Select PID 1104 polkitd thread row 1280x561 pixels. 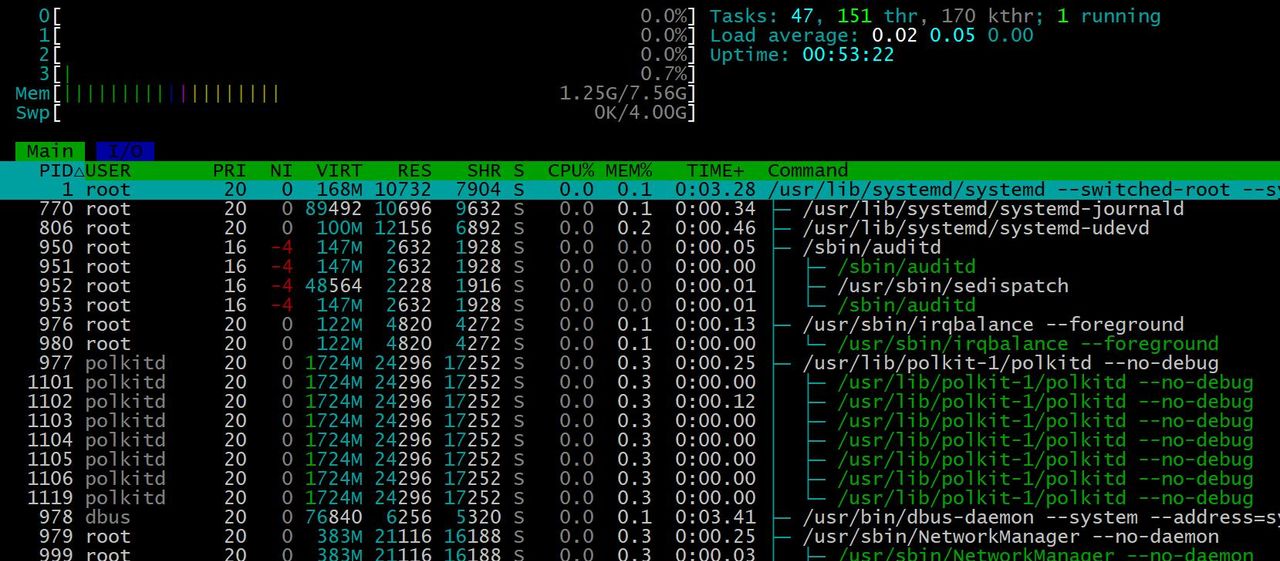640,440
